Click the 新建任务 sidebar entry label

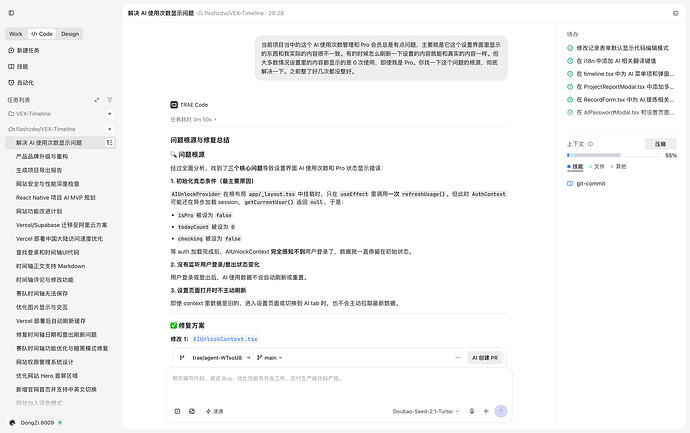[x=28, y=50]
